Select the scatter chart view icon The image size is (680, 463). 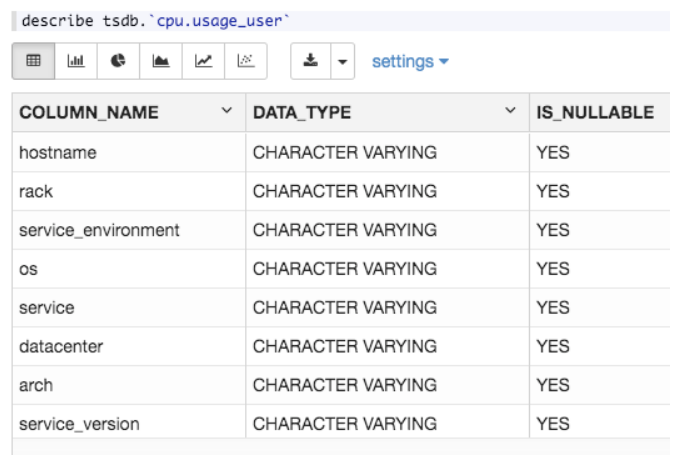coord(245,61)
